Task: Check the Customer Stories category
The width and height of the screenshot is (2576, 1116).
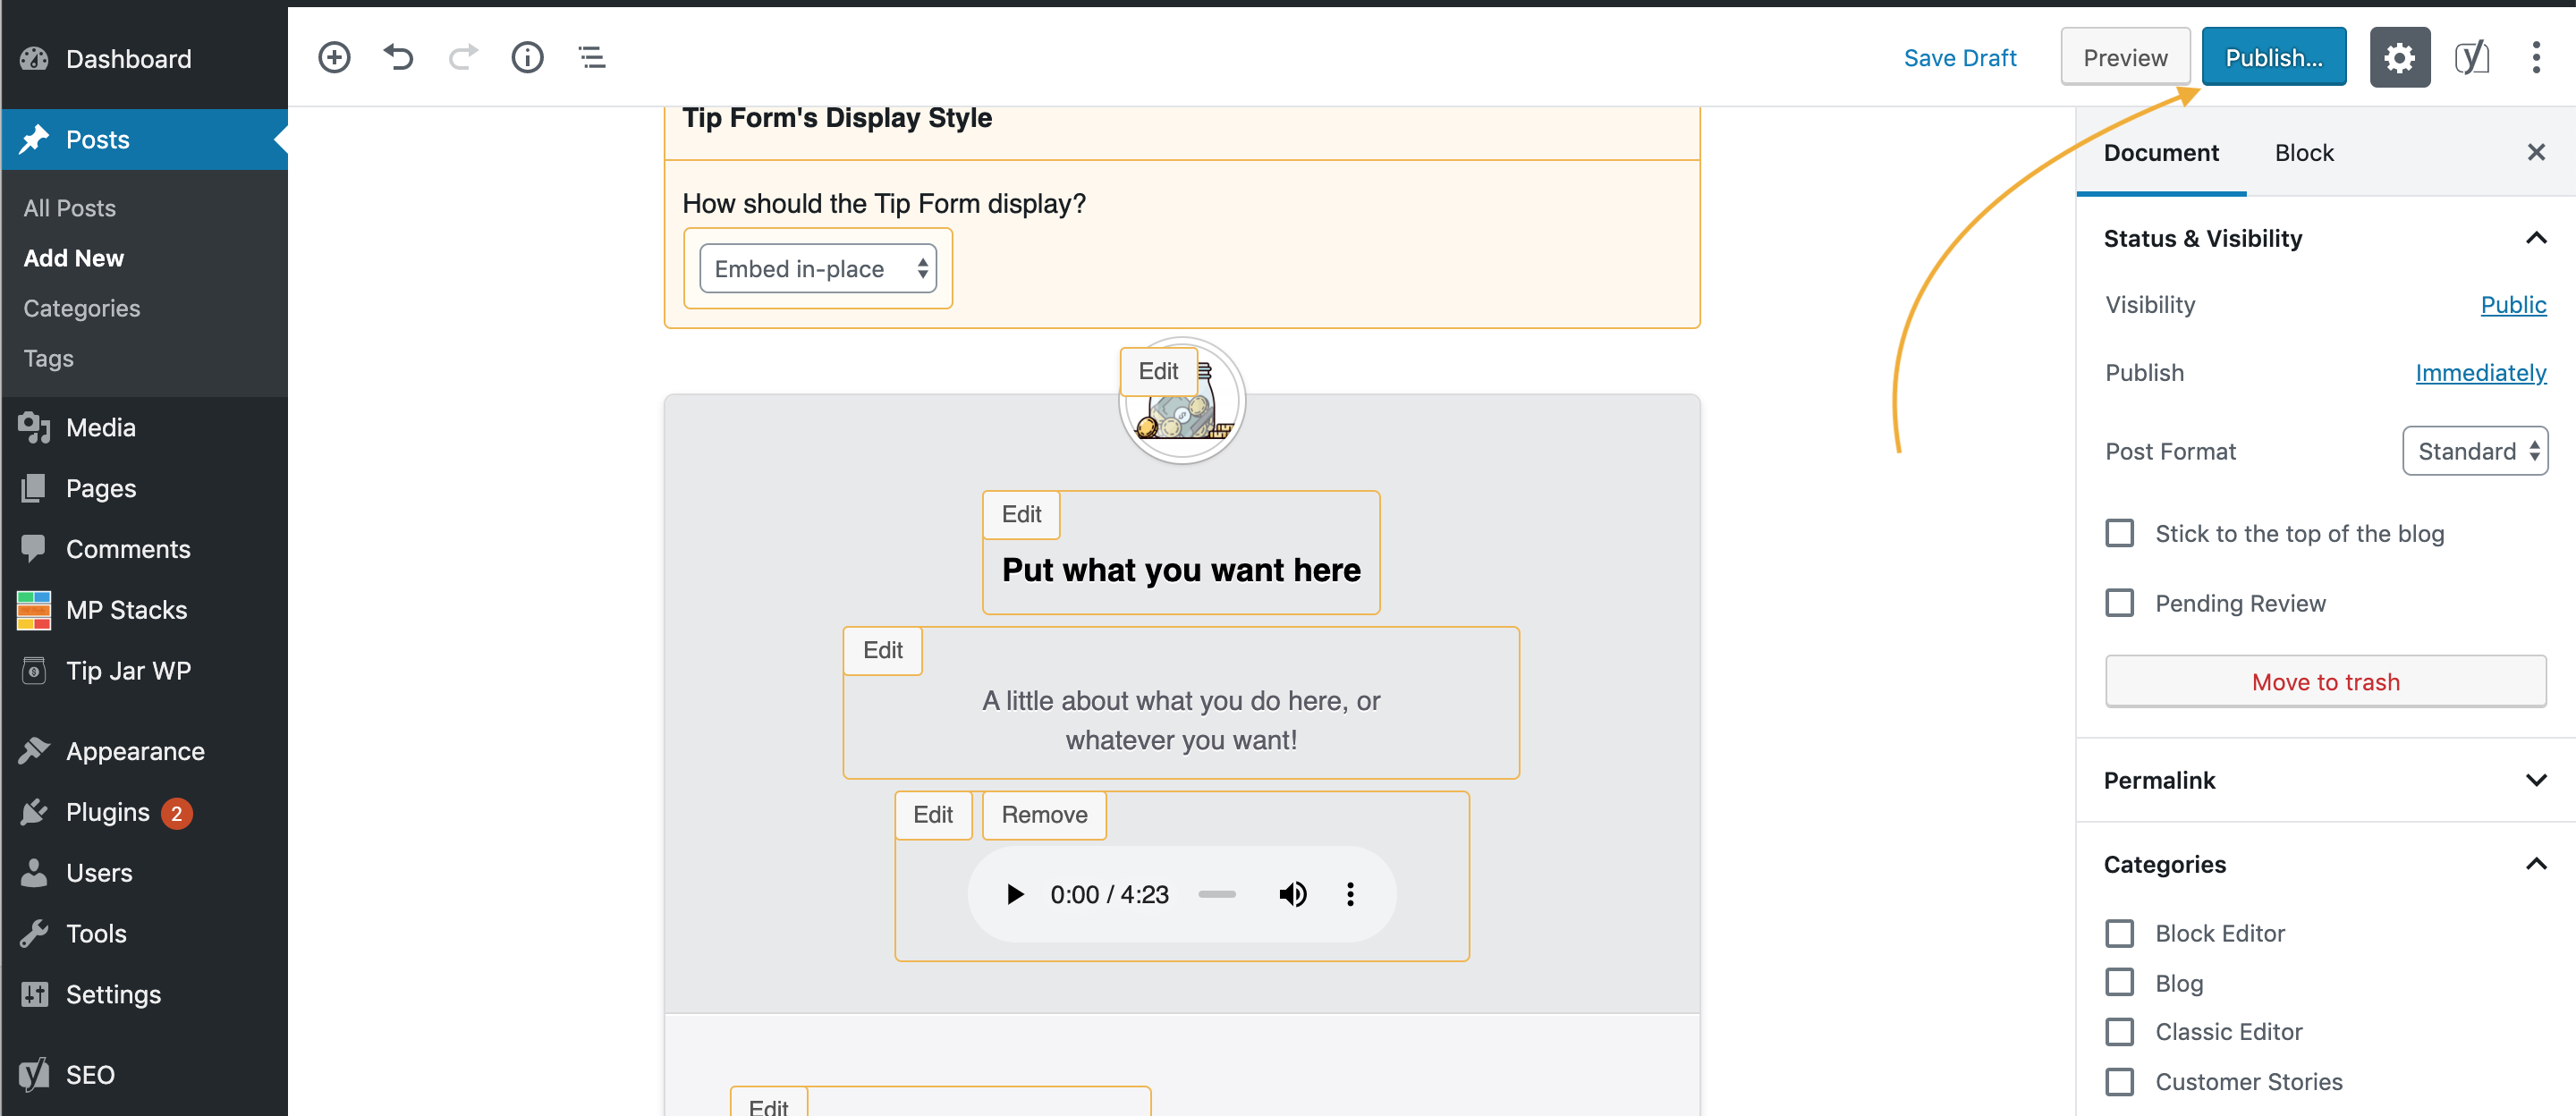Action: [2119, 1081]
